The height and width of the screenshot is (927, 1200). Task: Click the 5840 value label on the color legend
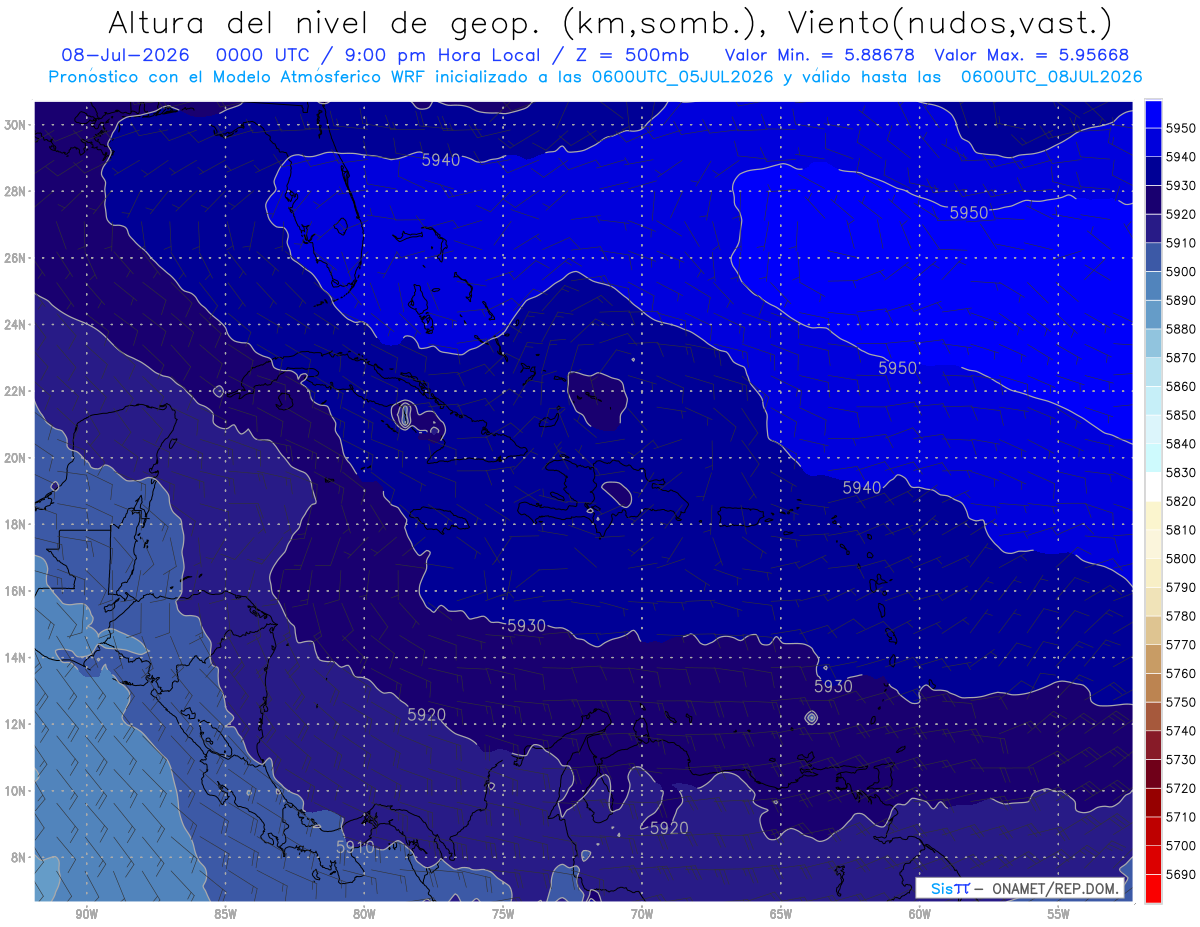(x=1180, y=444)
